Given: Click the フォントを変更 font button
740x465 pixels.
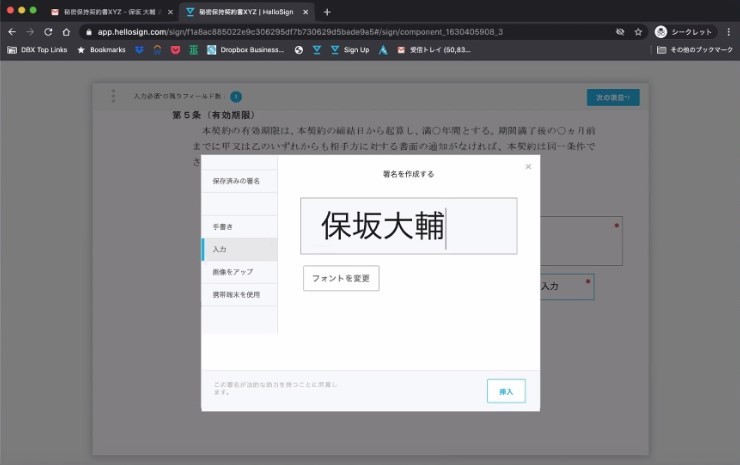Looking at the screenshot, I should point(341,278).
